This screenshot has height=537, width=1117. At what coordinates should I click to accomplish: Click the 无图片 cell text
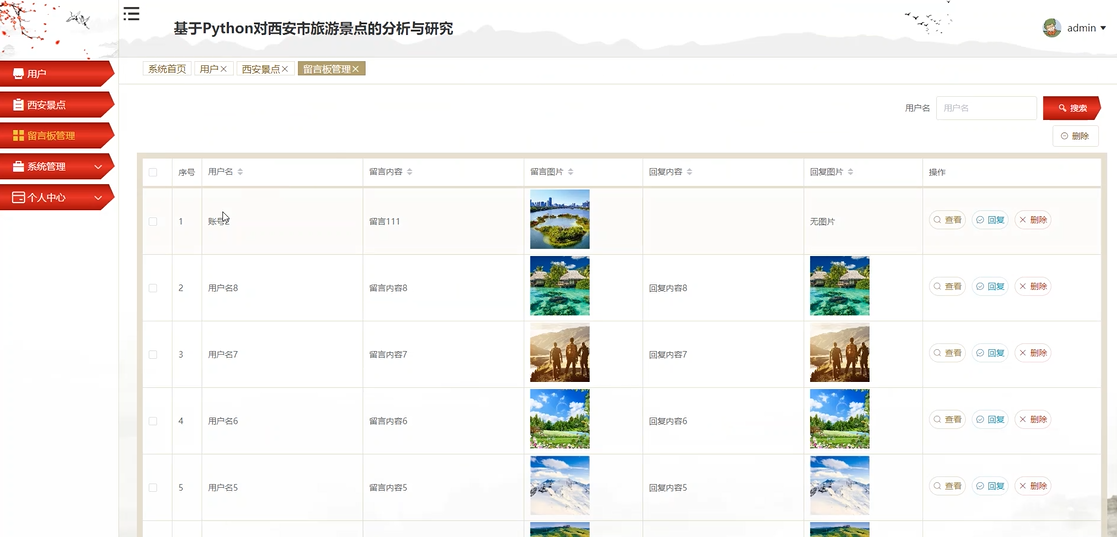coord(823,221)
